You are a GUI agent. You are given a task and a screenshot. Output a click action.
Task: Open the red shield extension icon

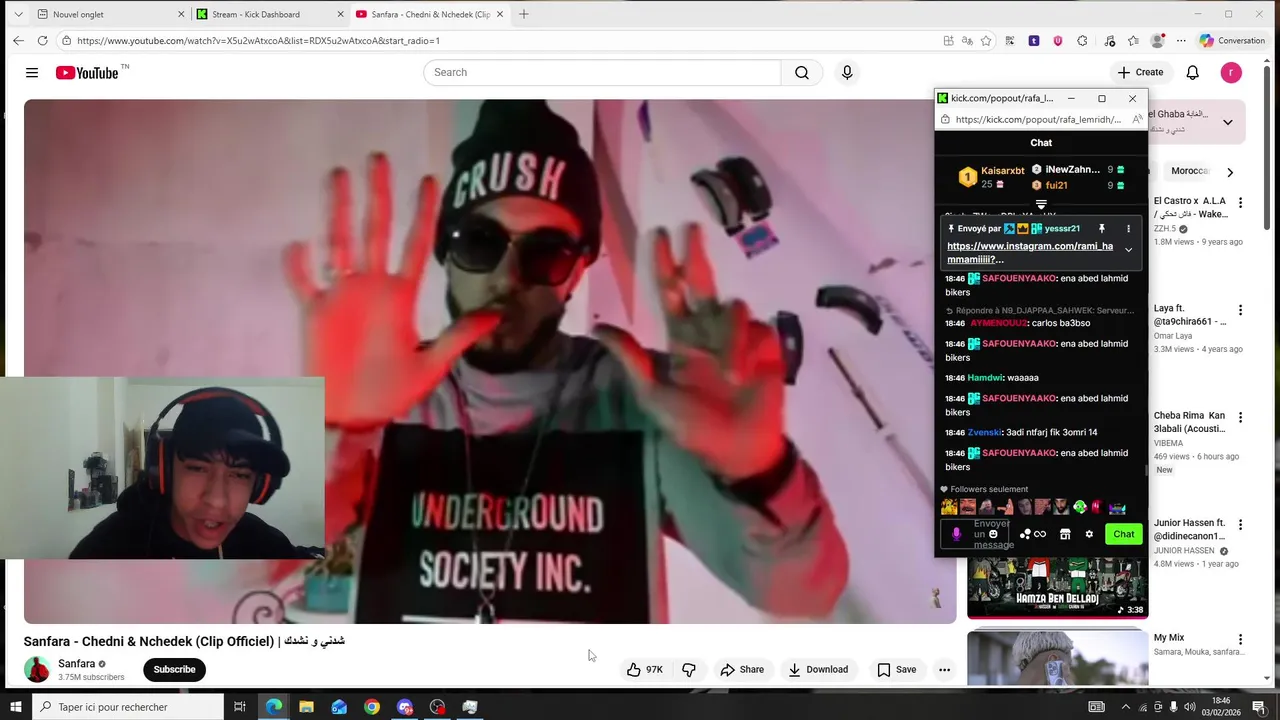point(1058,41)
